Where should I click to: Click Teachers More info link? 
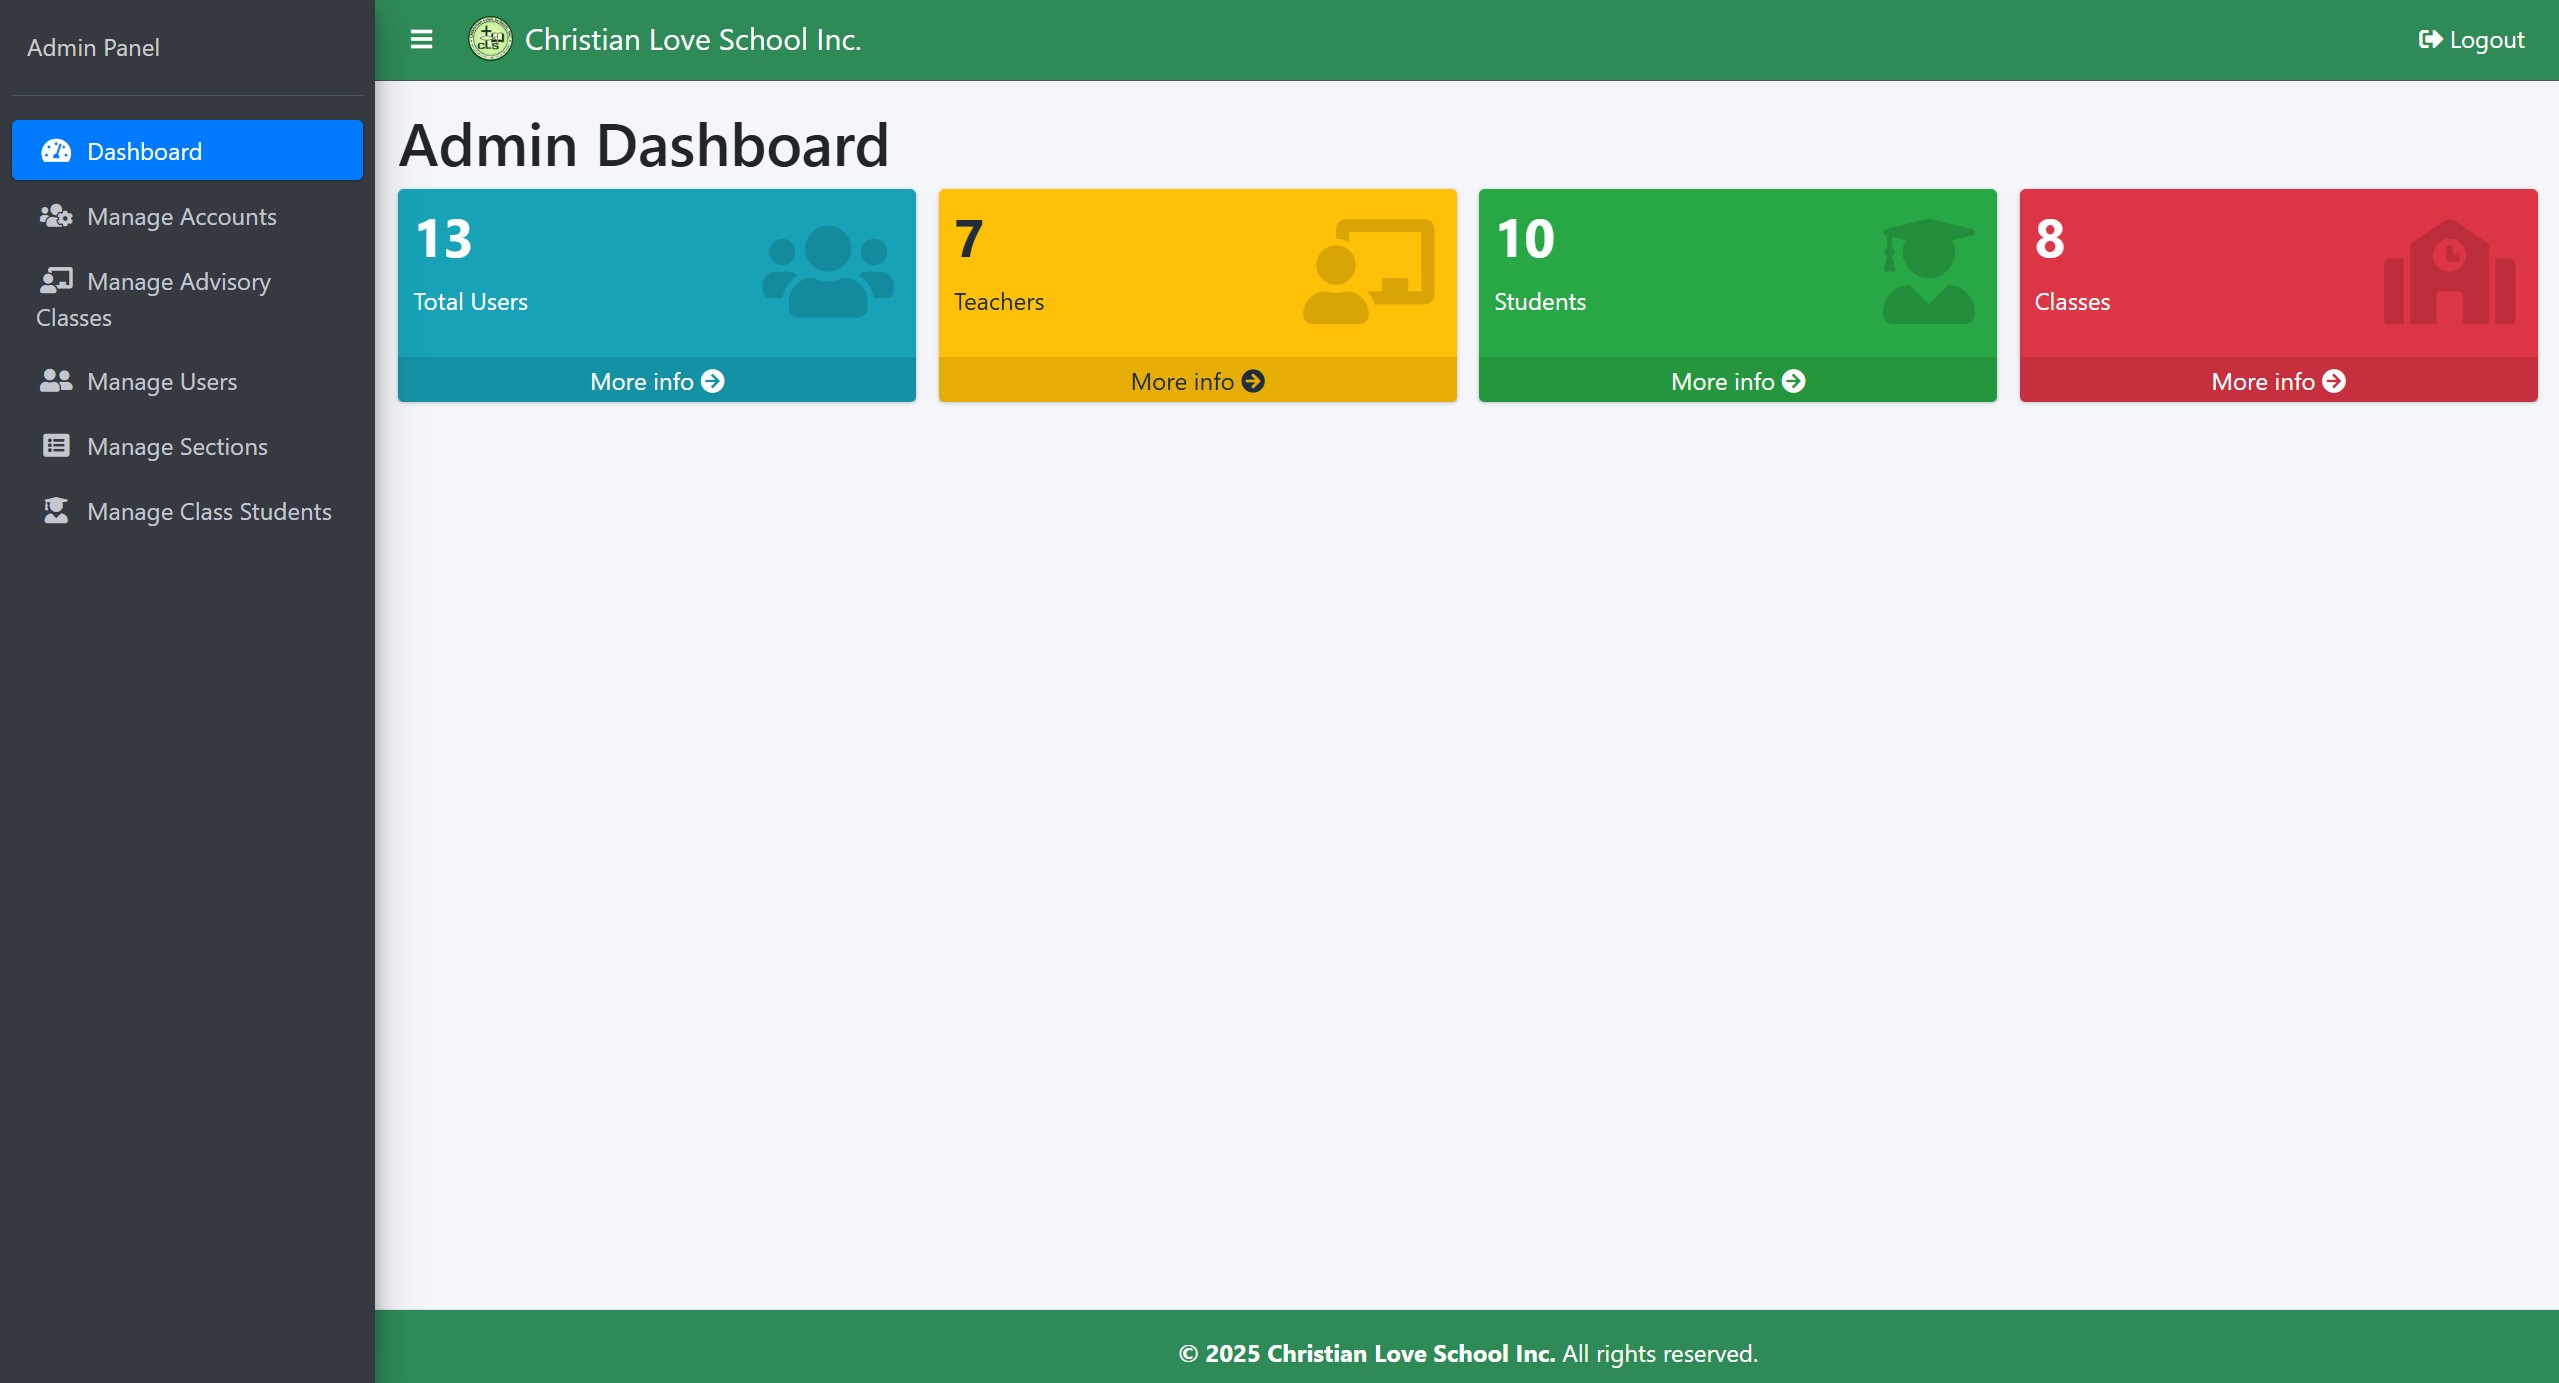click(1197, 382)
